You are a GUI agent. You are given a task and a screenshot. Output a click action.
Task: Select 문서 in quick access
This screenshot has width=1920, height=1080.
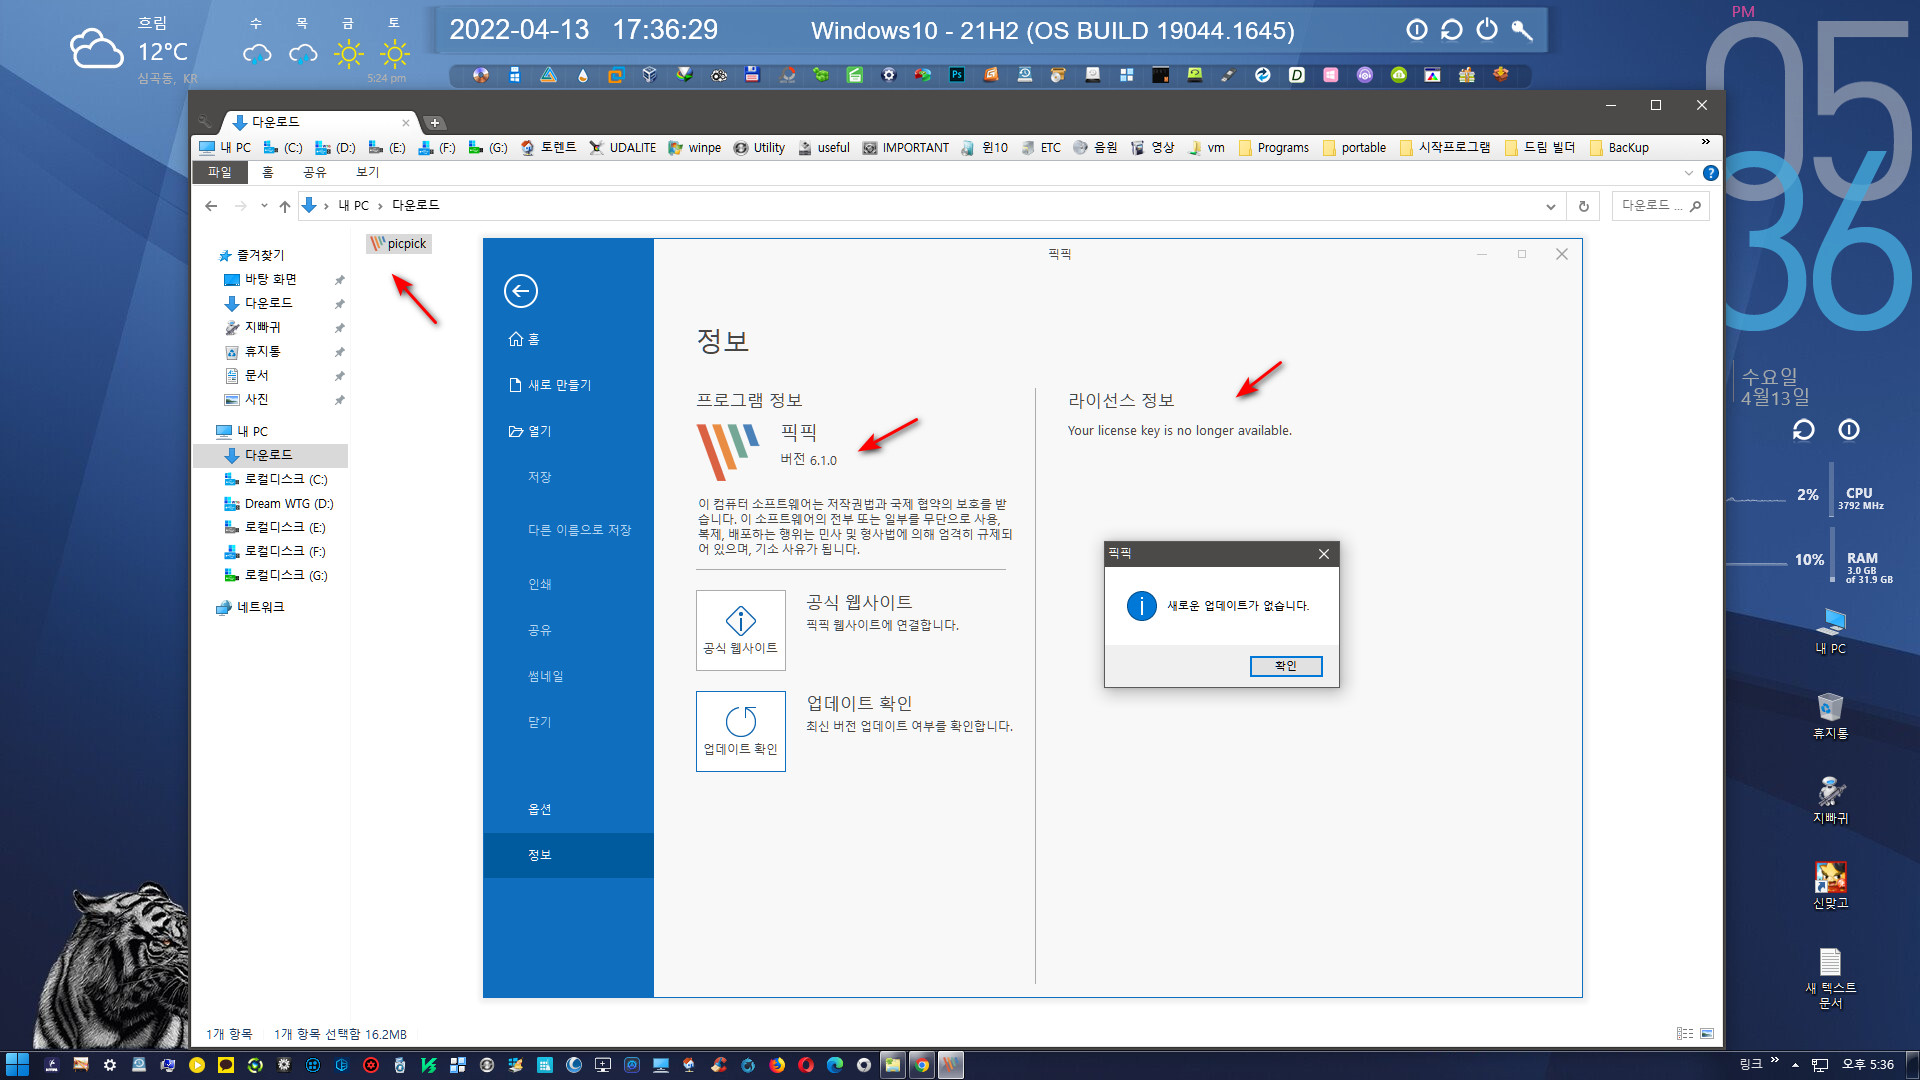pos(257,375)
